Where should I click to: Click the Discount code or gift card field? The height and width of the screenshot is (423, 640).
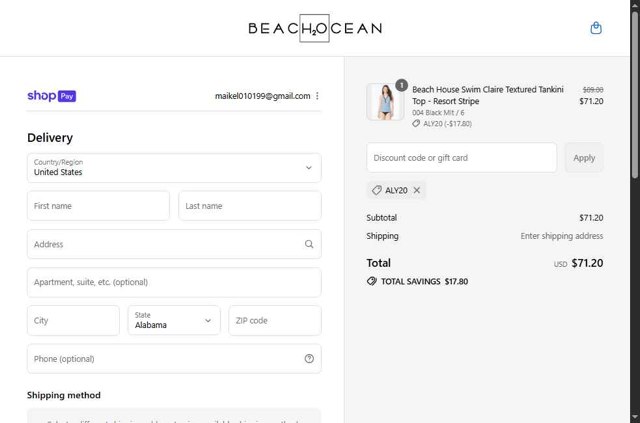pos(462,158)
